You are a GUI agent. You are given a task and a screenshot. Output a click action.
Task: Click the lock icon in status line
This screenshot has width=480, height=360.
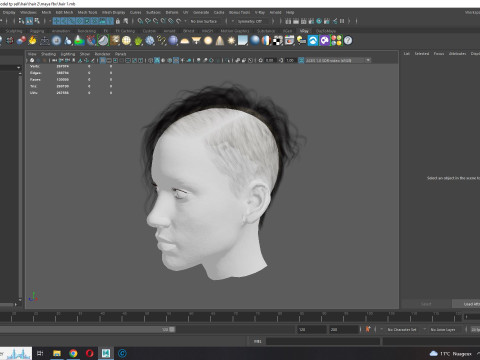118,21
